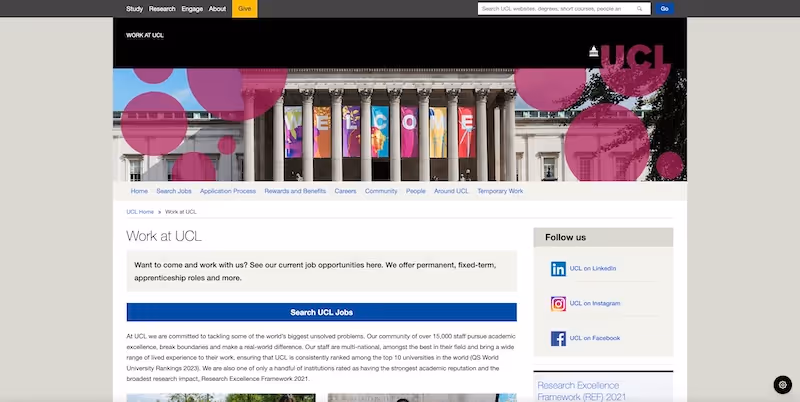
Task: Open Research Excellence Framework (REF) 2021 link
Action: 582,391
